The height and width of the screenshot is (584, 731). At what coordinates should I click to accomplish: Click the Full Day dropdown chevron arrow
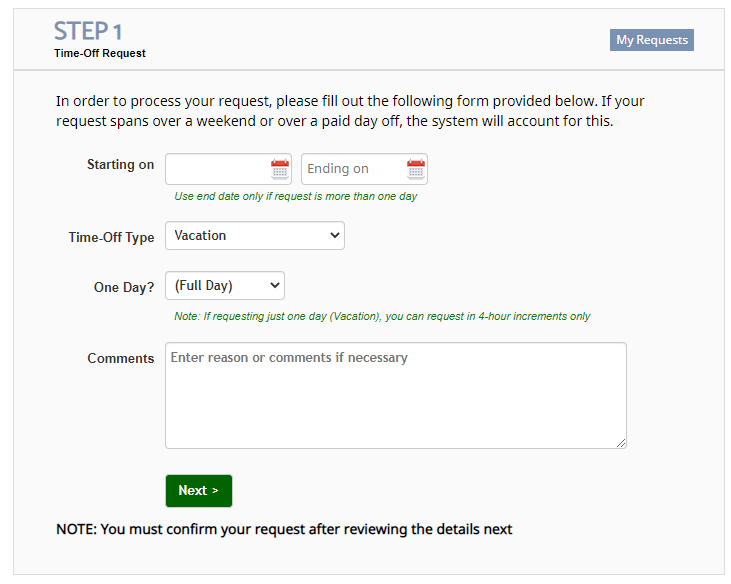275,285
